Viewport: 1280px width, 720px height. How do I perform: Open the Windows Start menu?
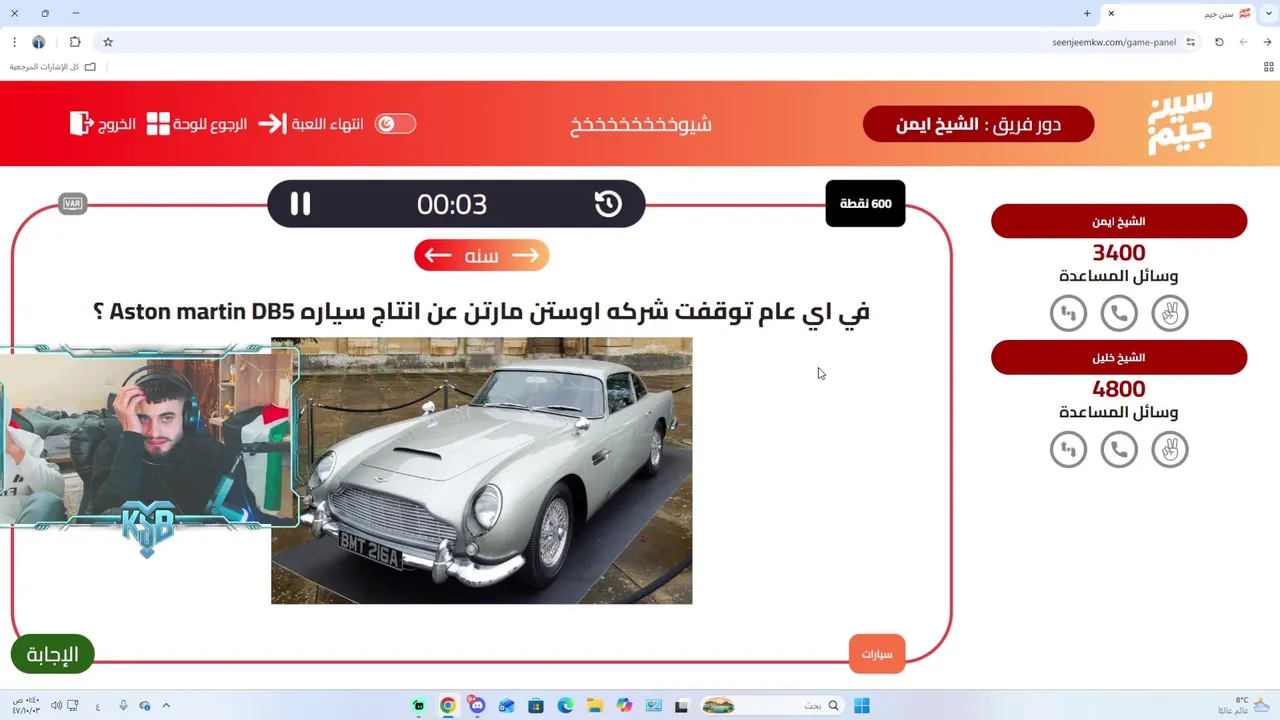[x=861, y=706]
